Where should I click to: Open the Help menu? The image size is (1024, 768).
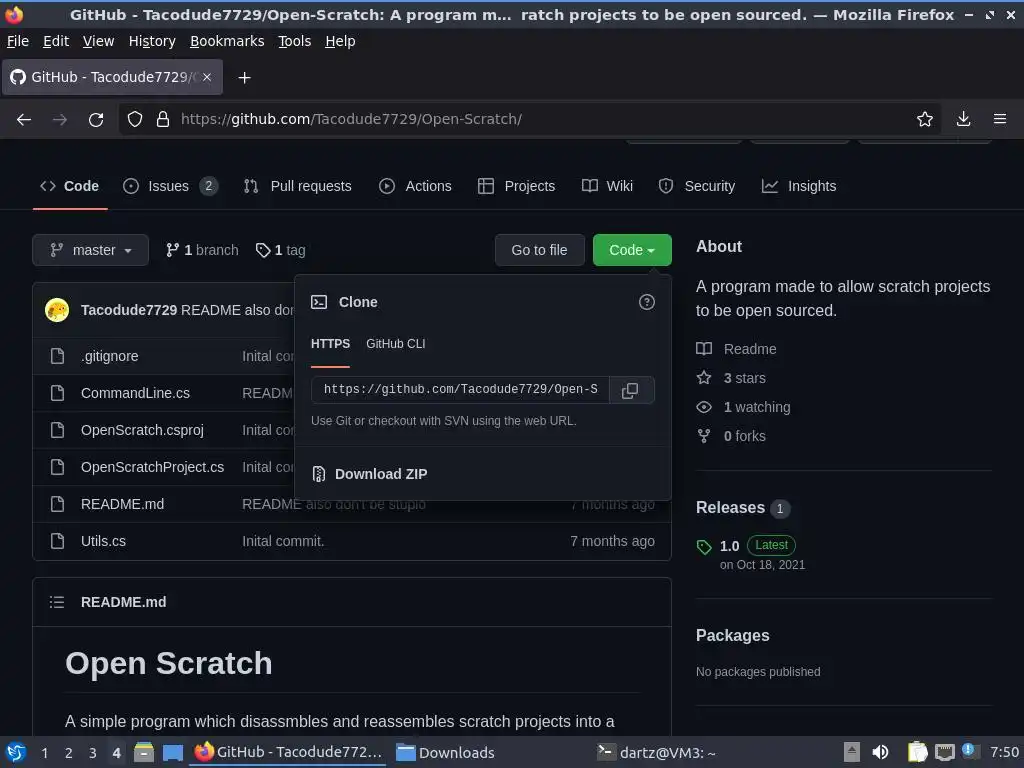point(340,41)
